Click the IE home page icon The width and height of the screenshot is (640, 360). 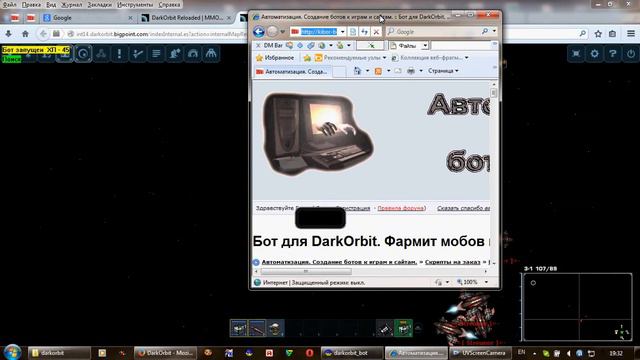(x=358, y=71)
